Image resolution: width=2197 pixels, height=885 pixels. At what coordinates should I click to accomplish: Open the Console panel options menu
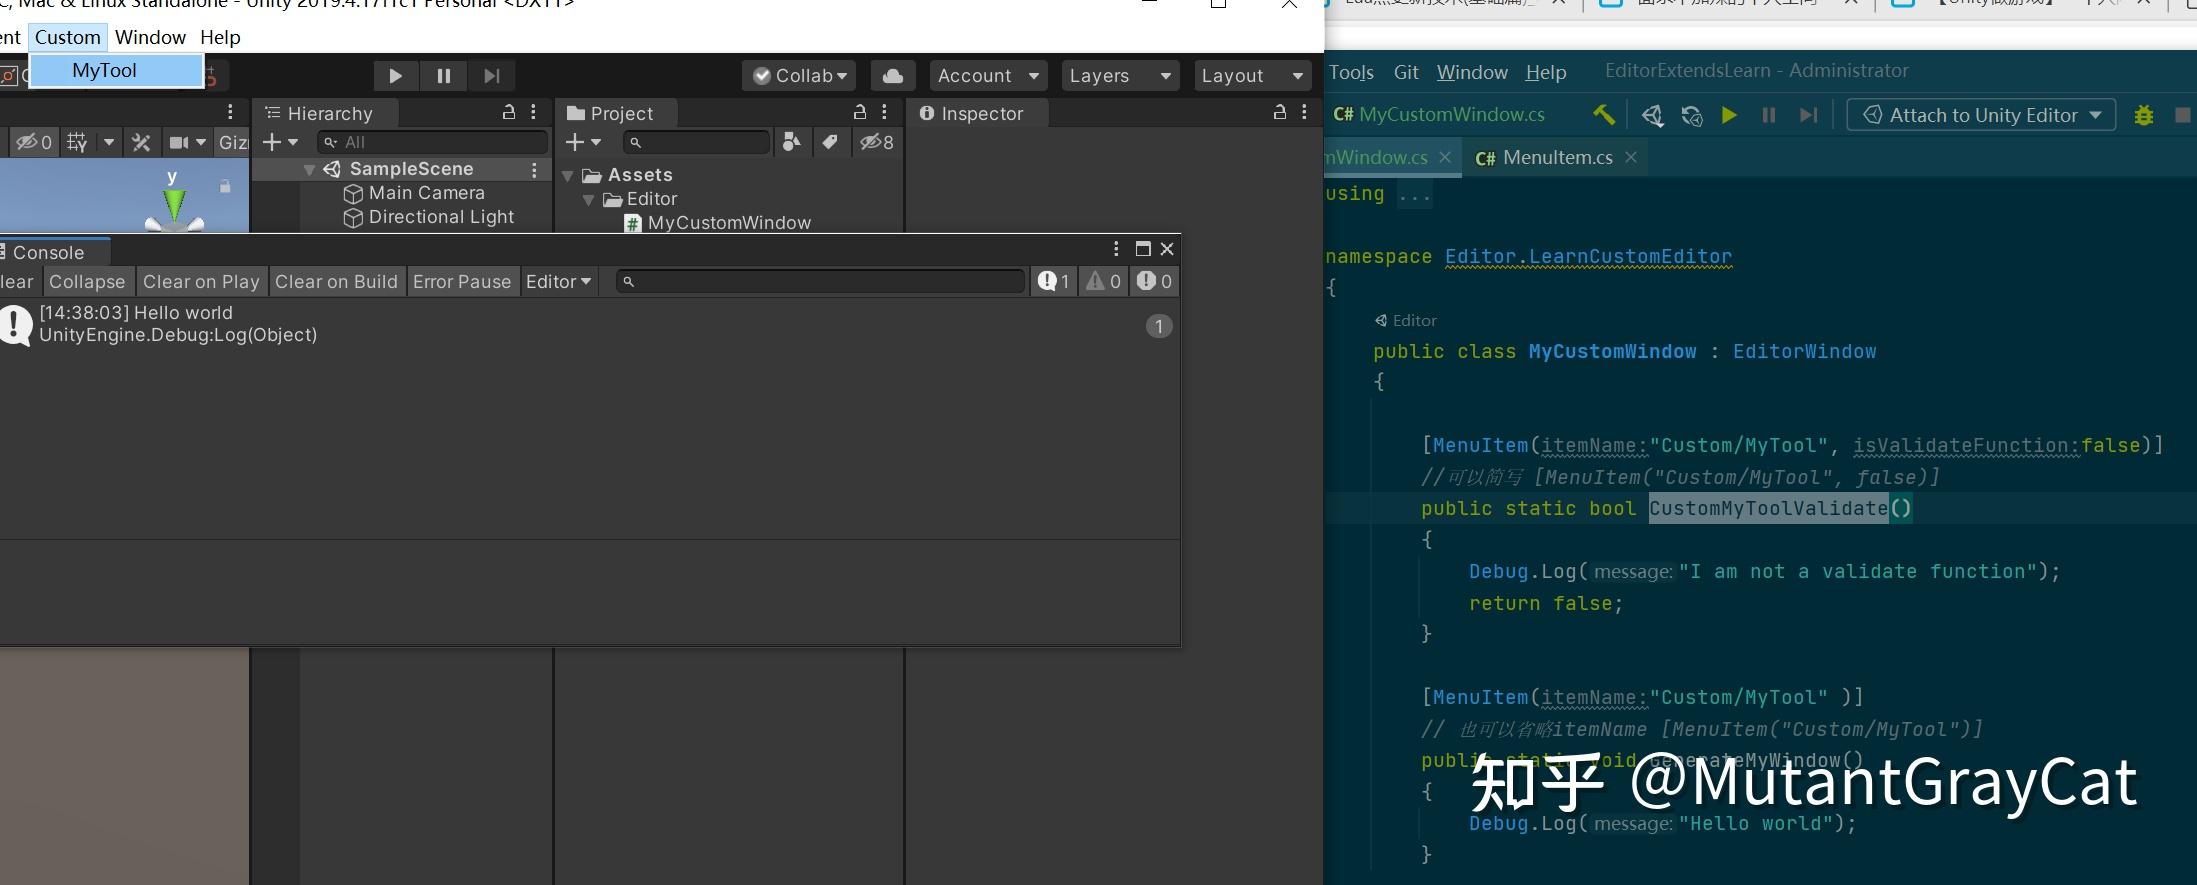point(1116,249)
